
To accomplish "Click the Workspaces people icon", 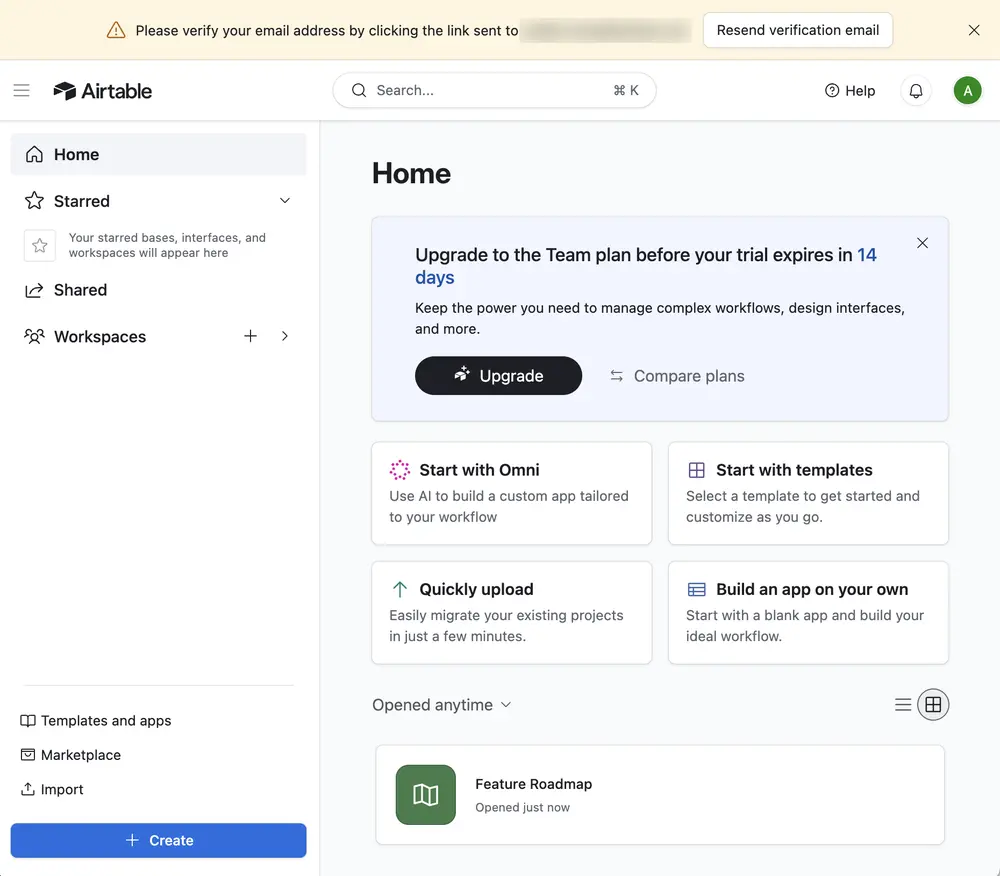I will (34, 336).
